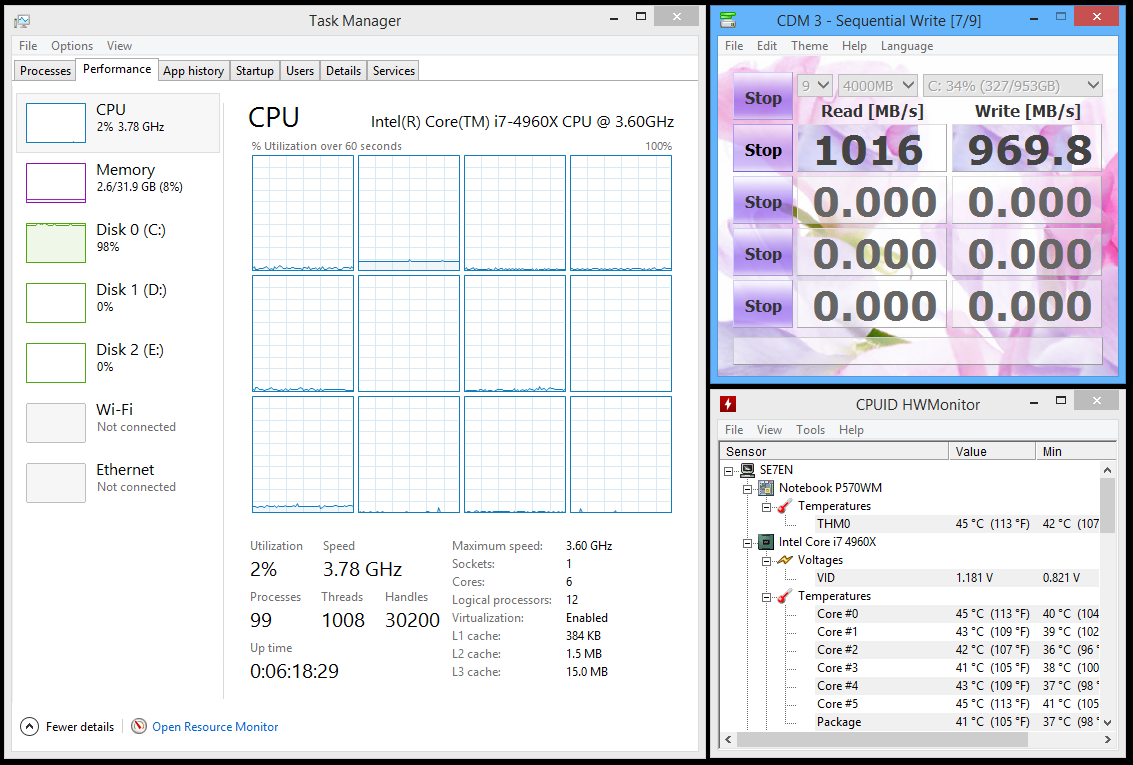Click the topmost Stop button in CDM
This screenshot has width=1133, height=765.
tap(763, 97)
